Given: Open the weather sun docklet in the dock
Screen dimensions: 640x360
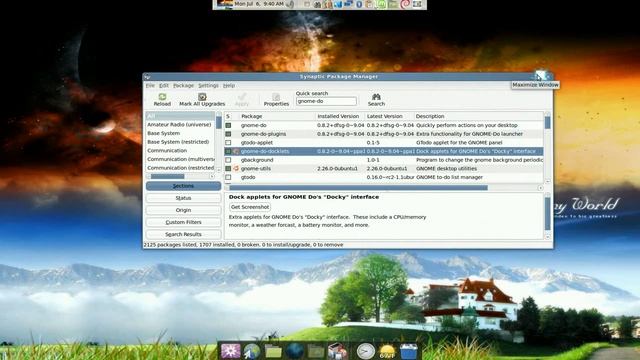Looking at the screenshot, I should (x=387, y=351).
